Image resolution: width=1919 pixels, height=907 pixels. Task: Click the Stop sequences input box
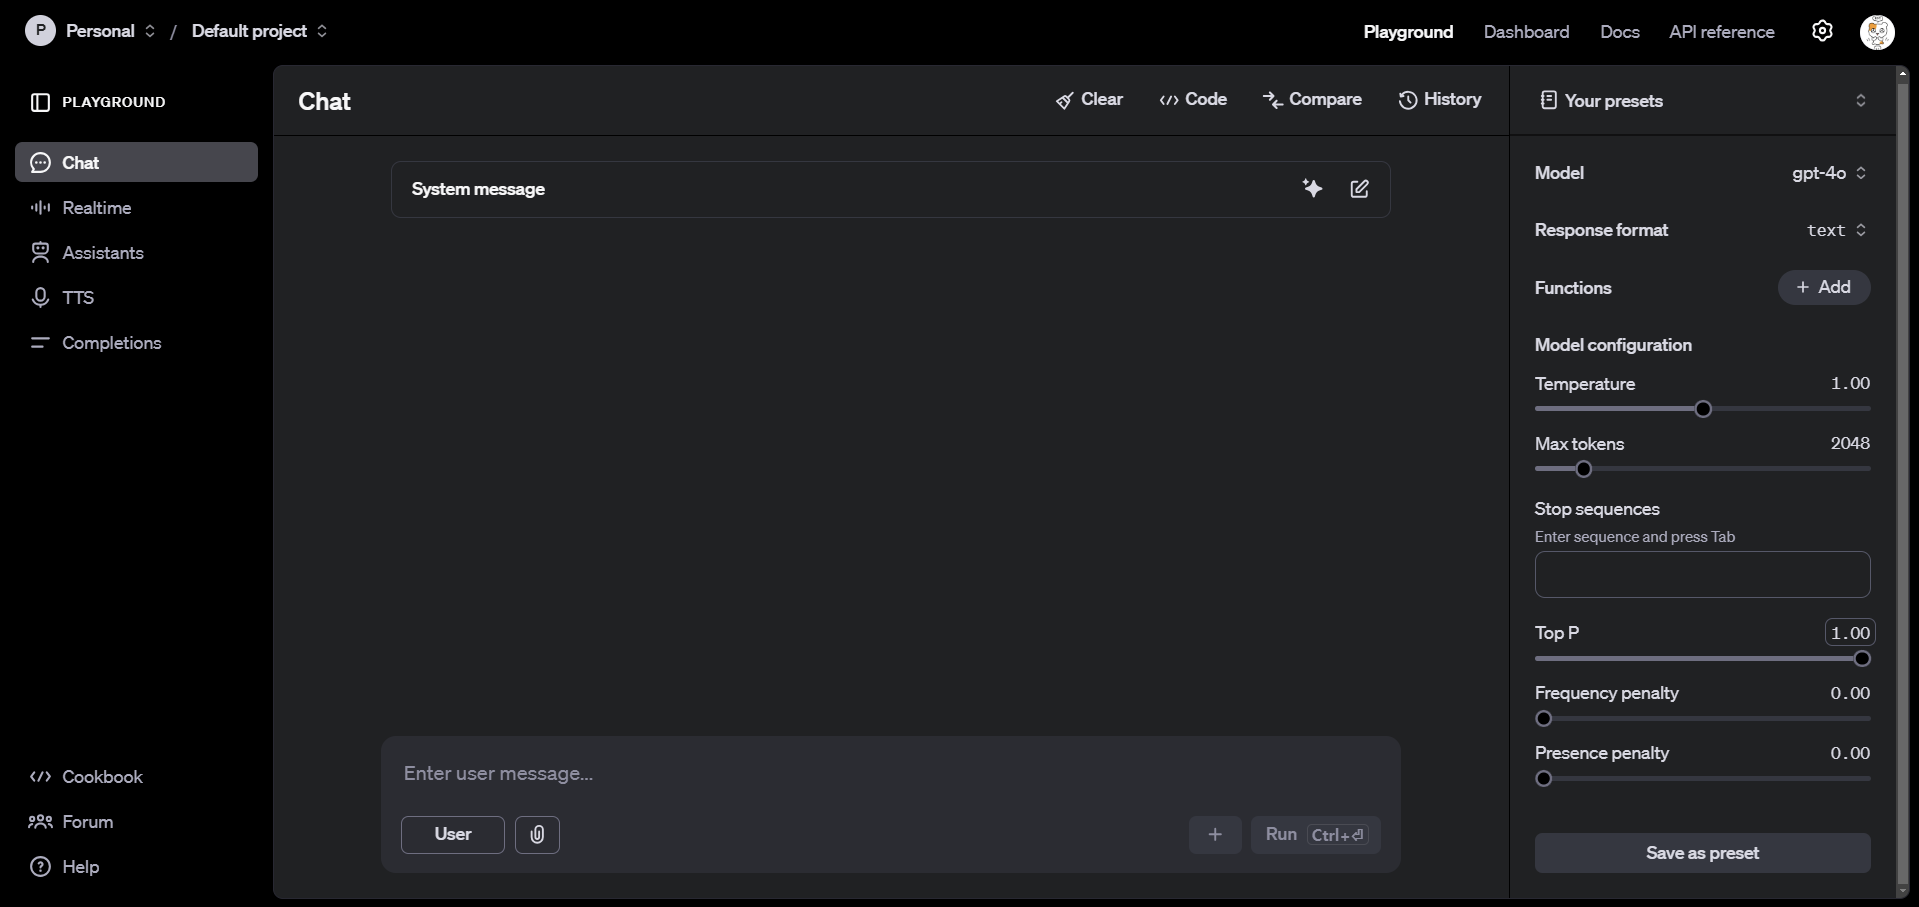tap(1702, 574)
